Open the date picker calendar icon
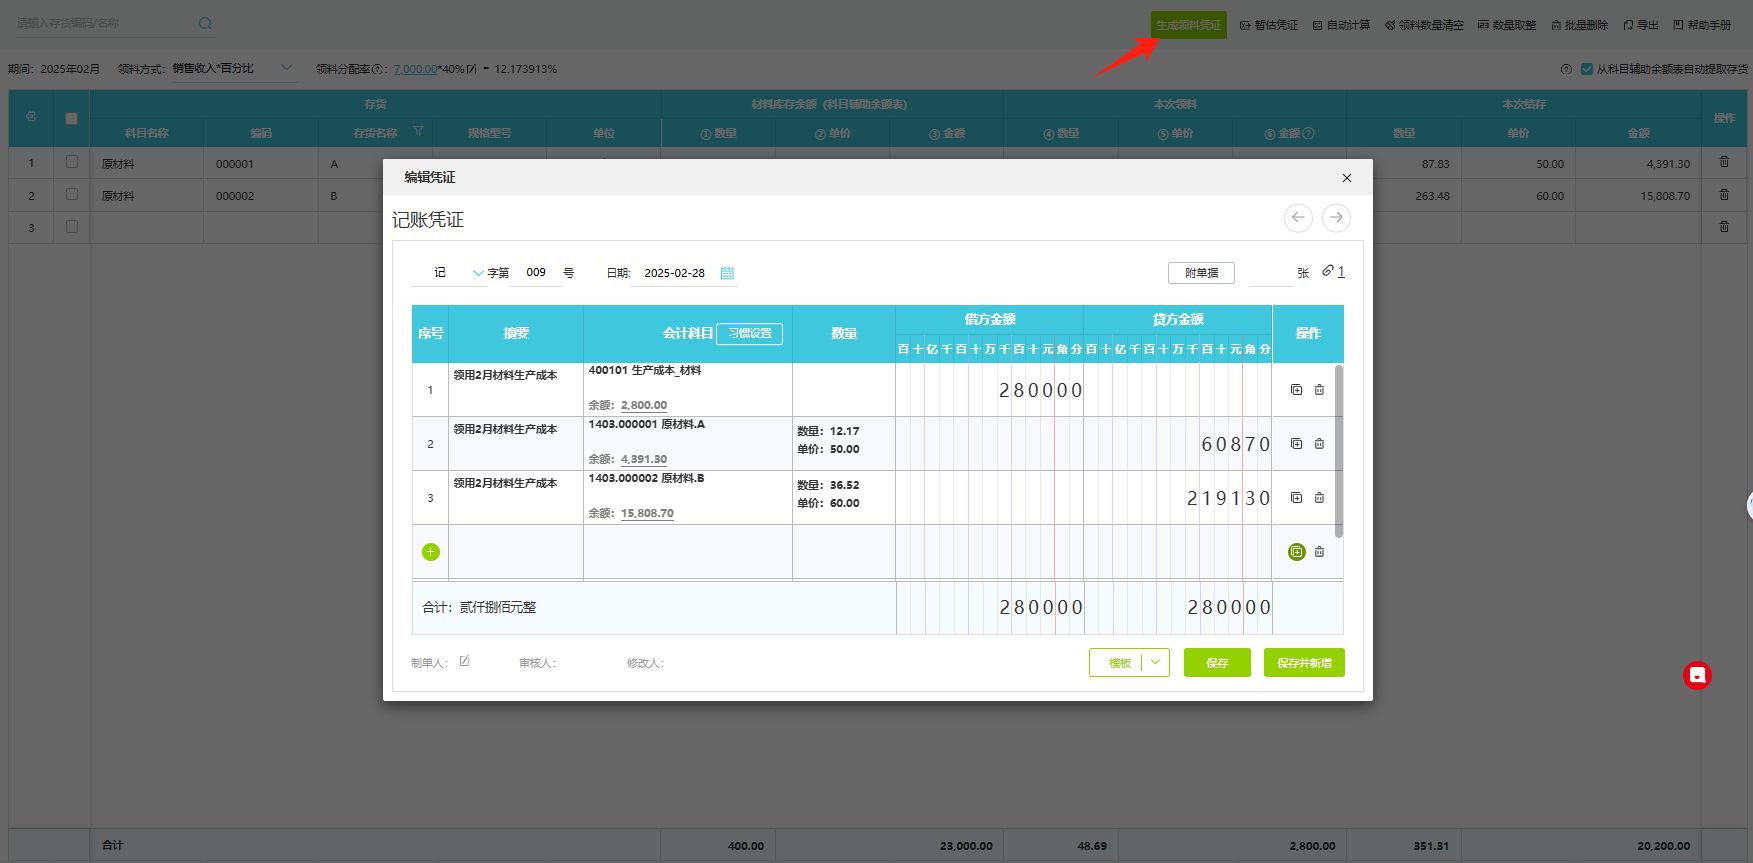Screen dimensions: 1753x863 [x=727, y=273]
